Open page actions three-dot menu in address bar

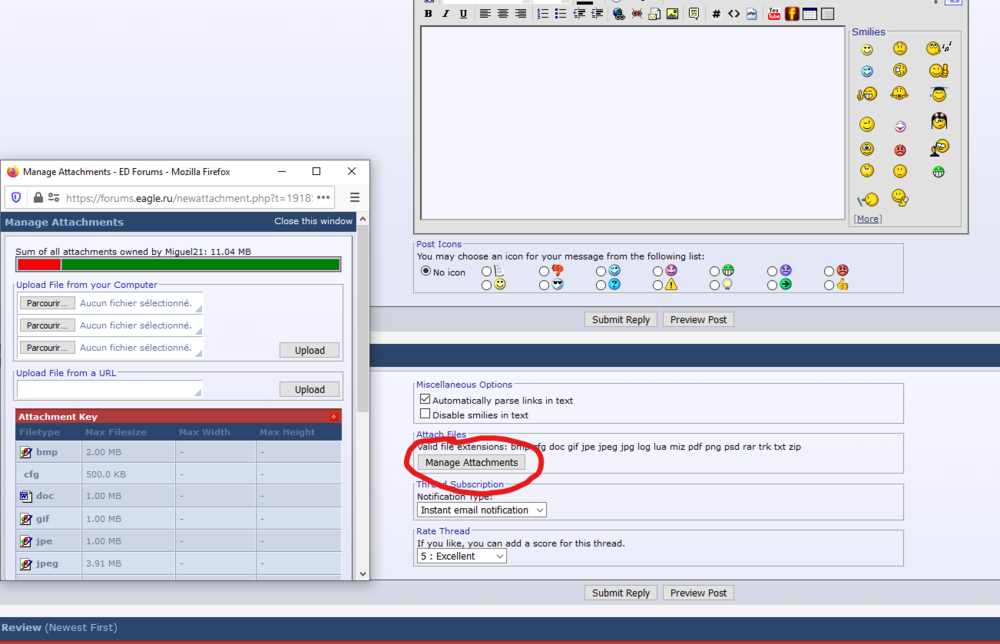point(323,198)
